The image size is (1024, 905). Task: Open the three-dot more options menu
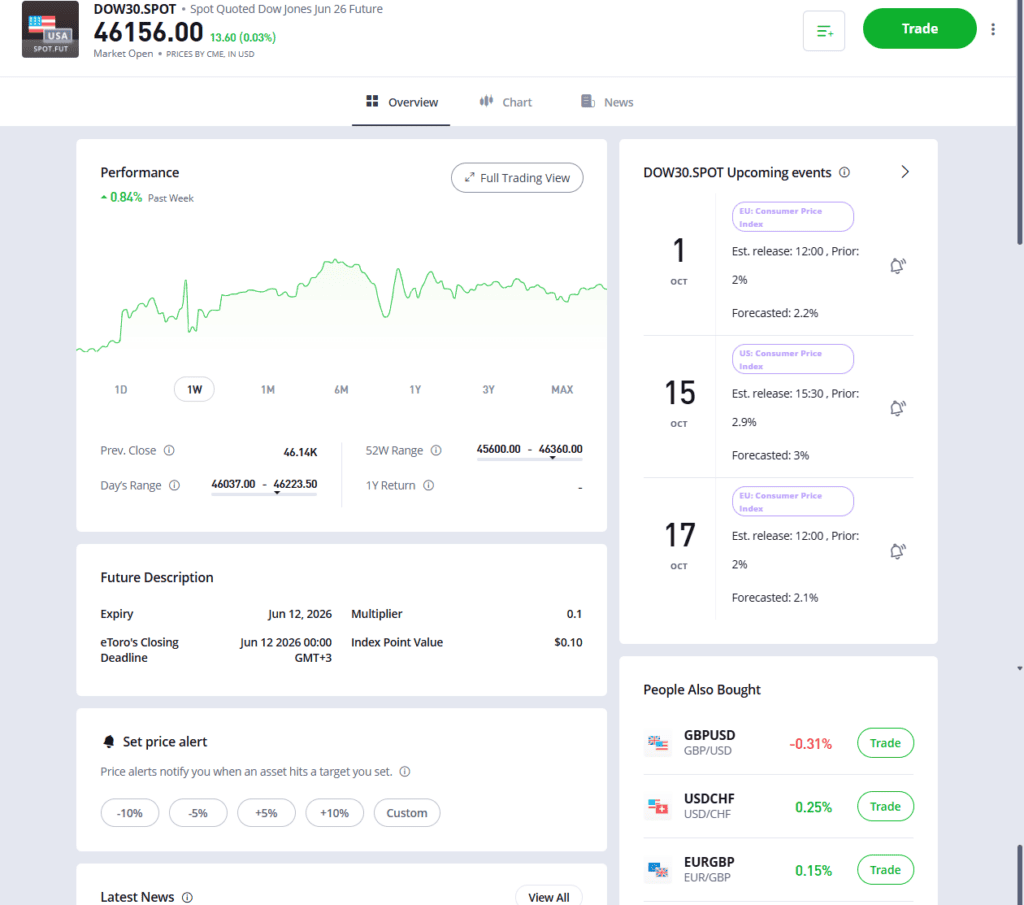tap(992, 29)
